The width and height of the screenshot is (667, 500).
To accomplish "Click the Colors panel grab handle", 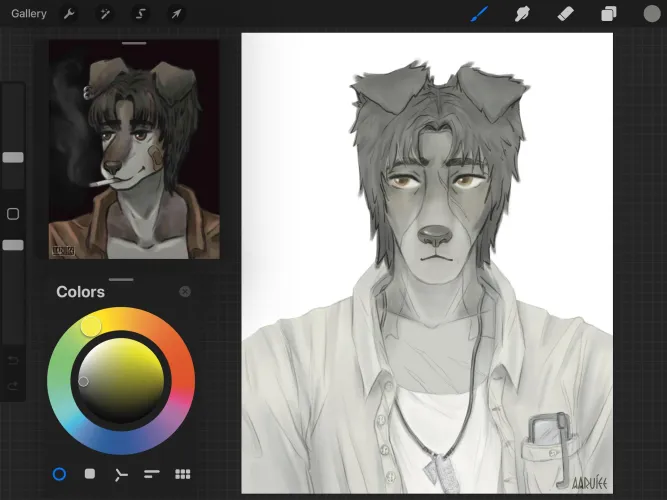I will pyautogui.click(x=121, y=280).
